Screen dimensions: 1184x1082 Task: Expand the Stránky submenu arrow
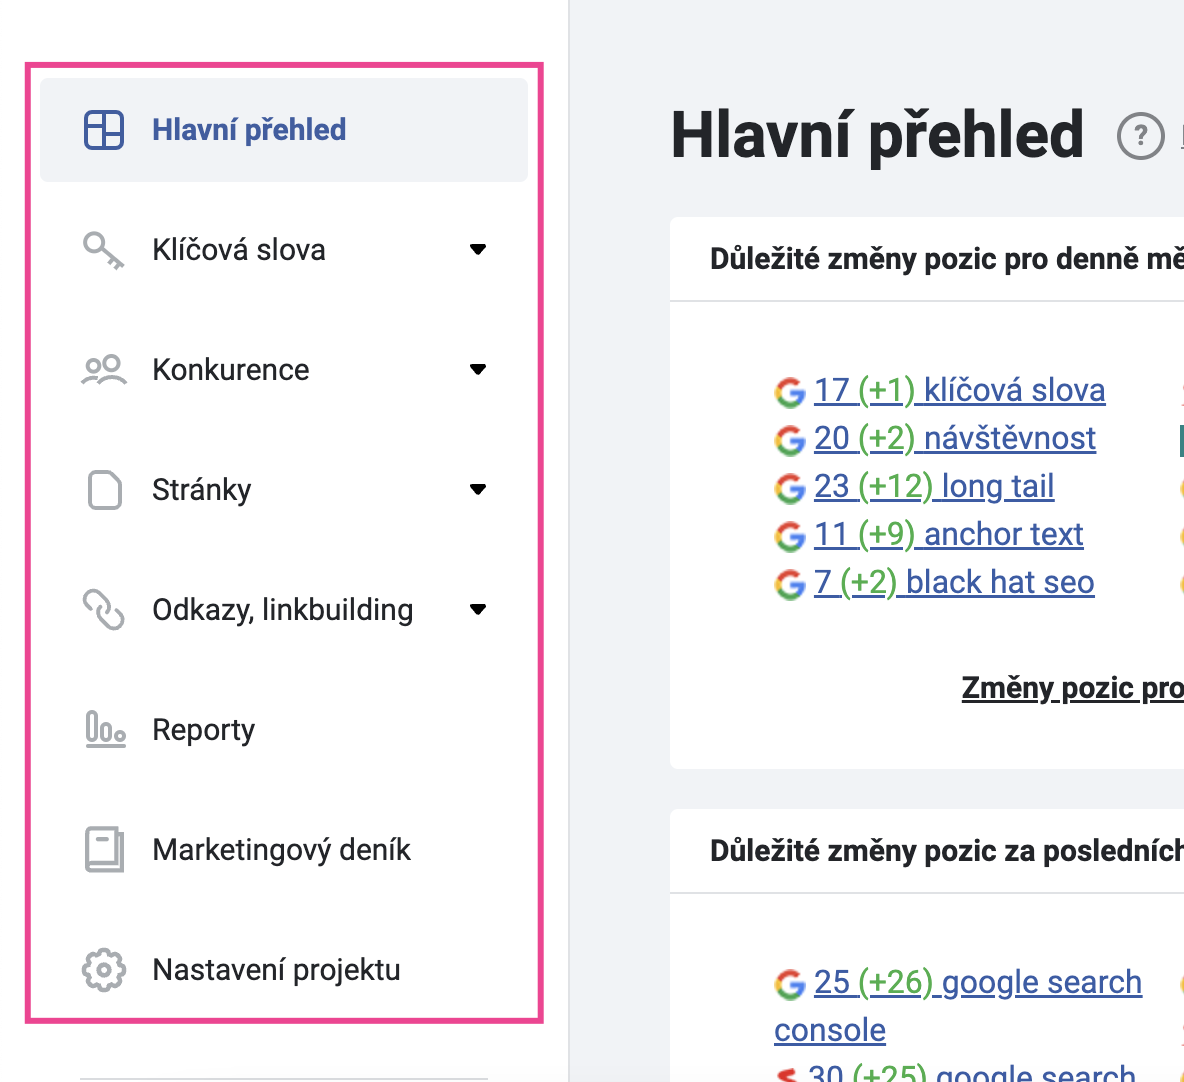[477, 489]
